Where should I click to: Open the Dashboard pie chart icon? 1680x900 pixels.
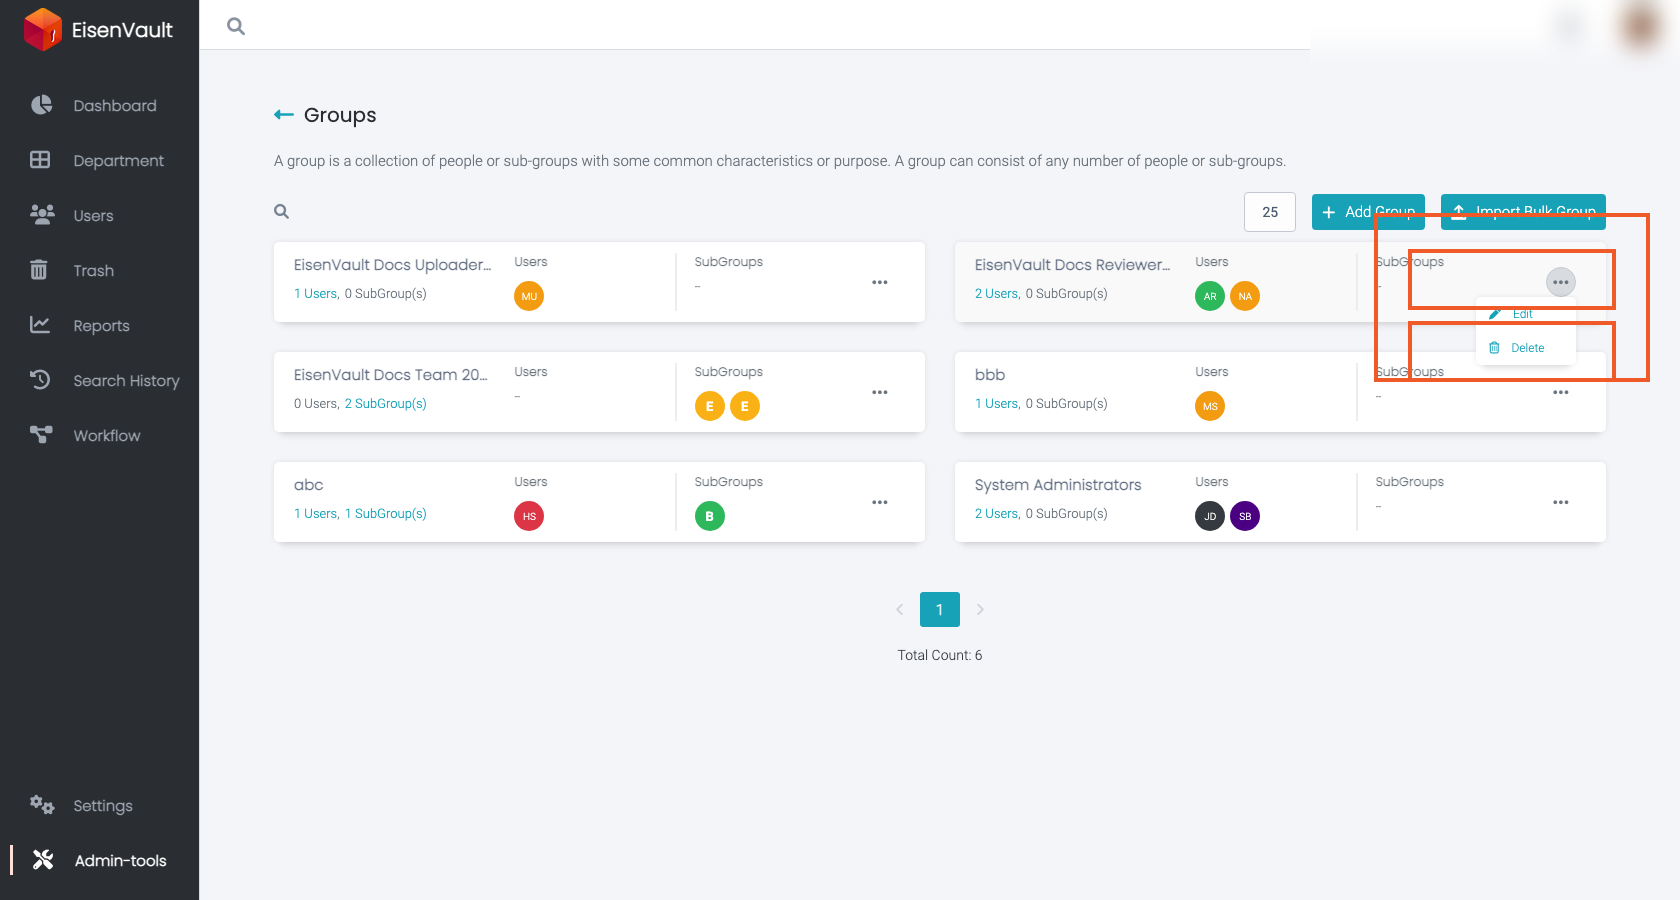(x=41, y=105)
